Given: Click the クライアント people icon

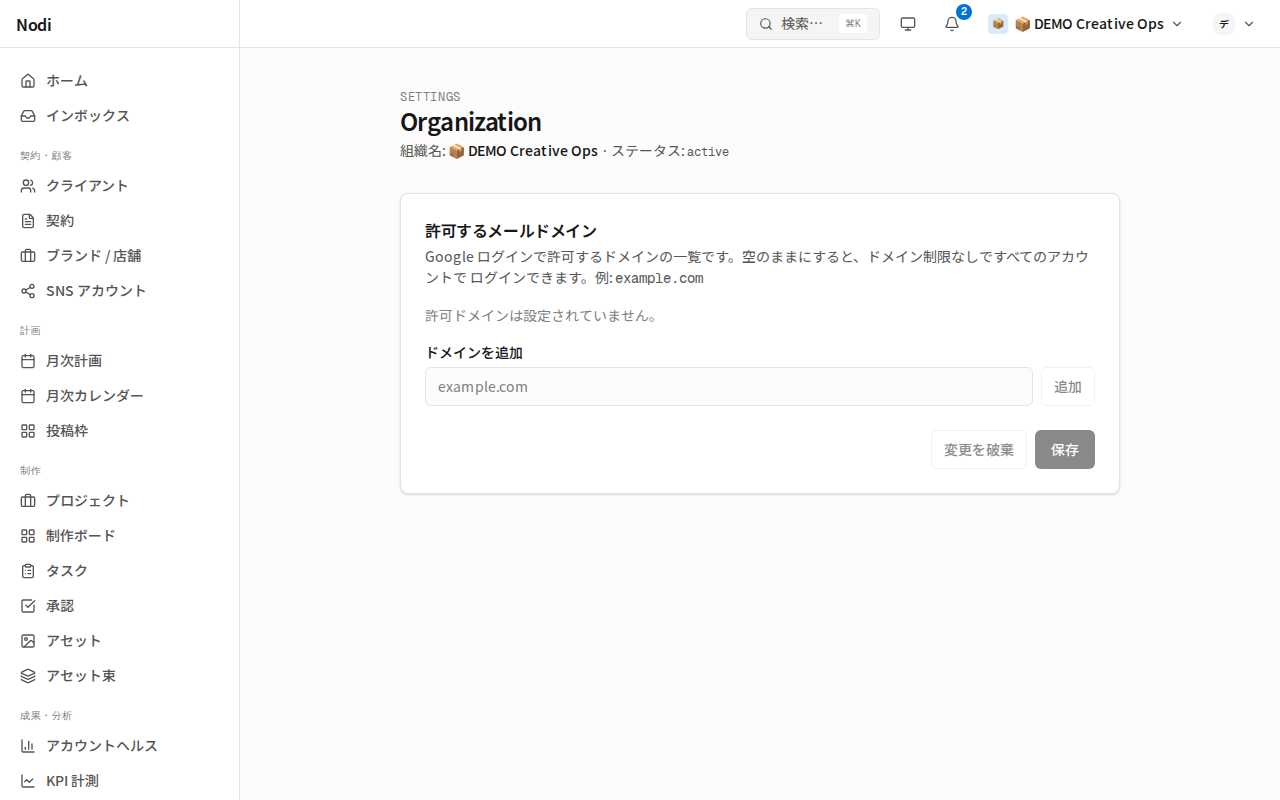Looking at the screenshot, I should coord(28,186).
